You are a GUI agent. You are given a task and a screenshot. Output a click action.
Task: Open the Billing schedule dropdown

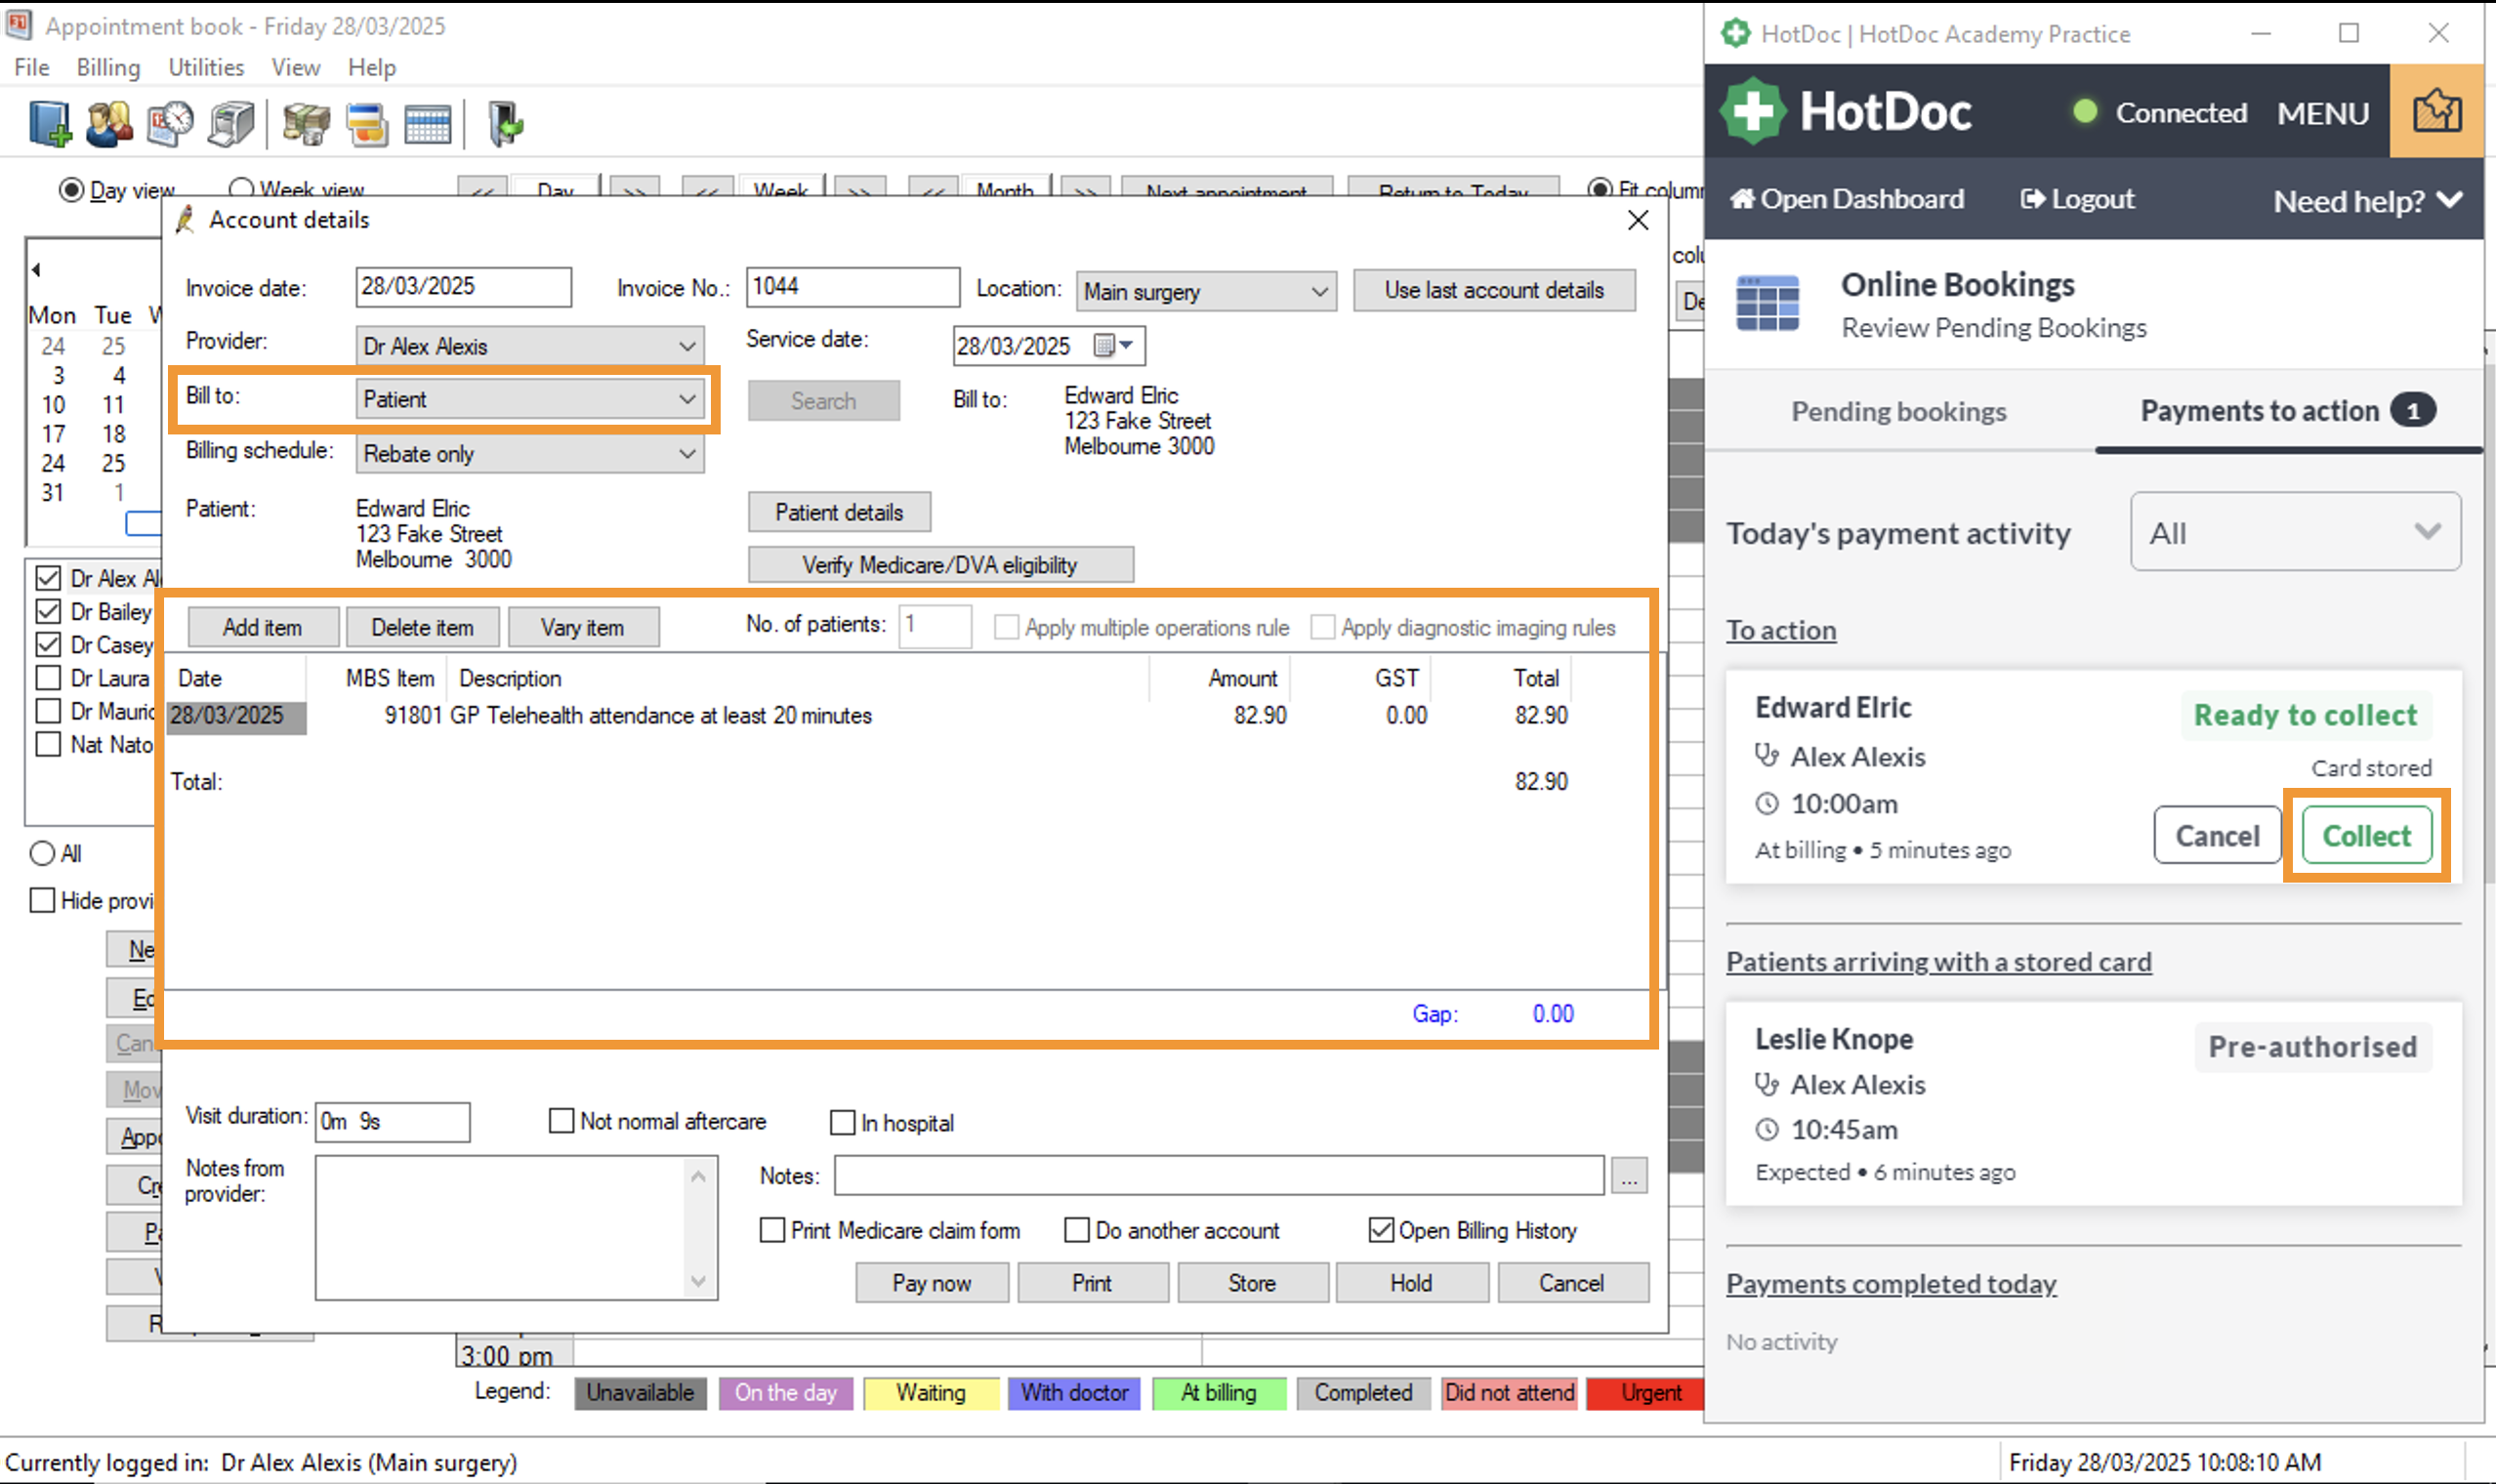(530, 454)
